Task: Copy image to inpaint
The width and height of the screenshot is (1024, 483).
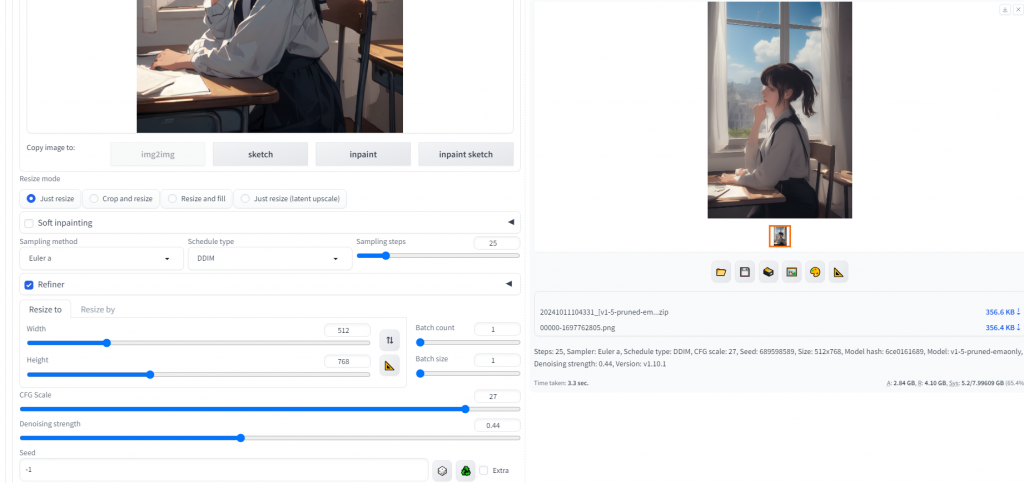Action: pos(363,155)
